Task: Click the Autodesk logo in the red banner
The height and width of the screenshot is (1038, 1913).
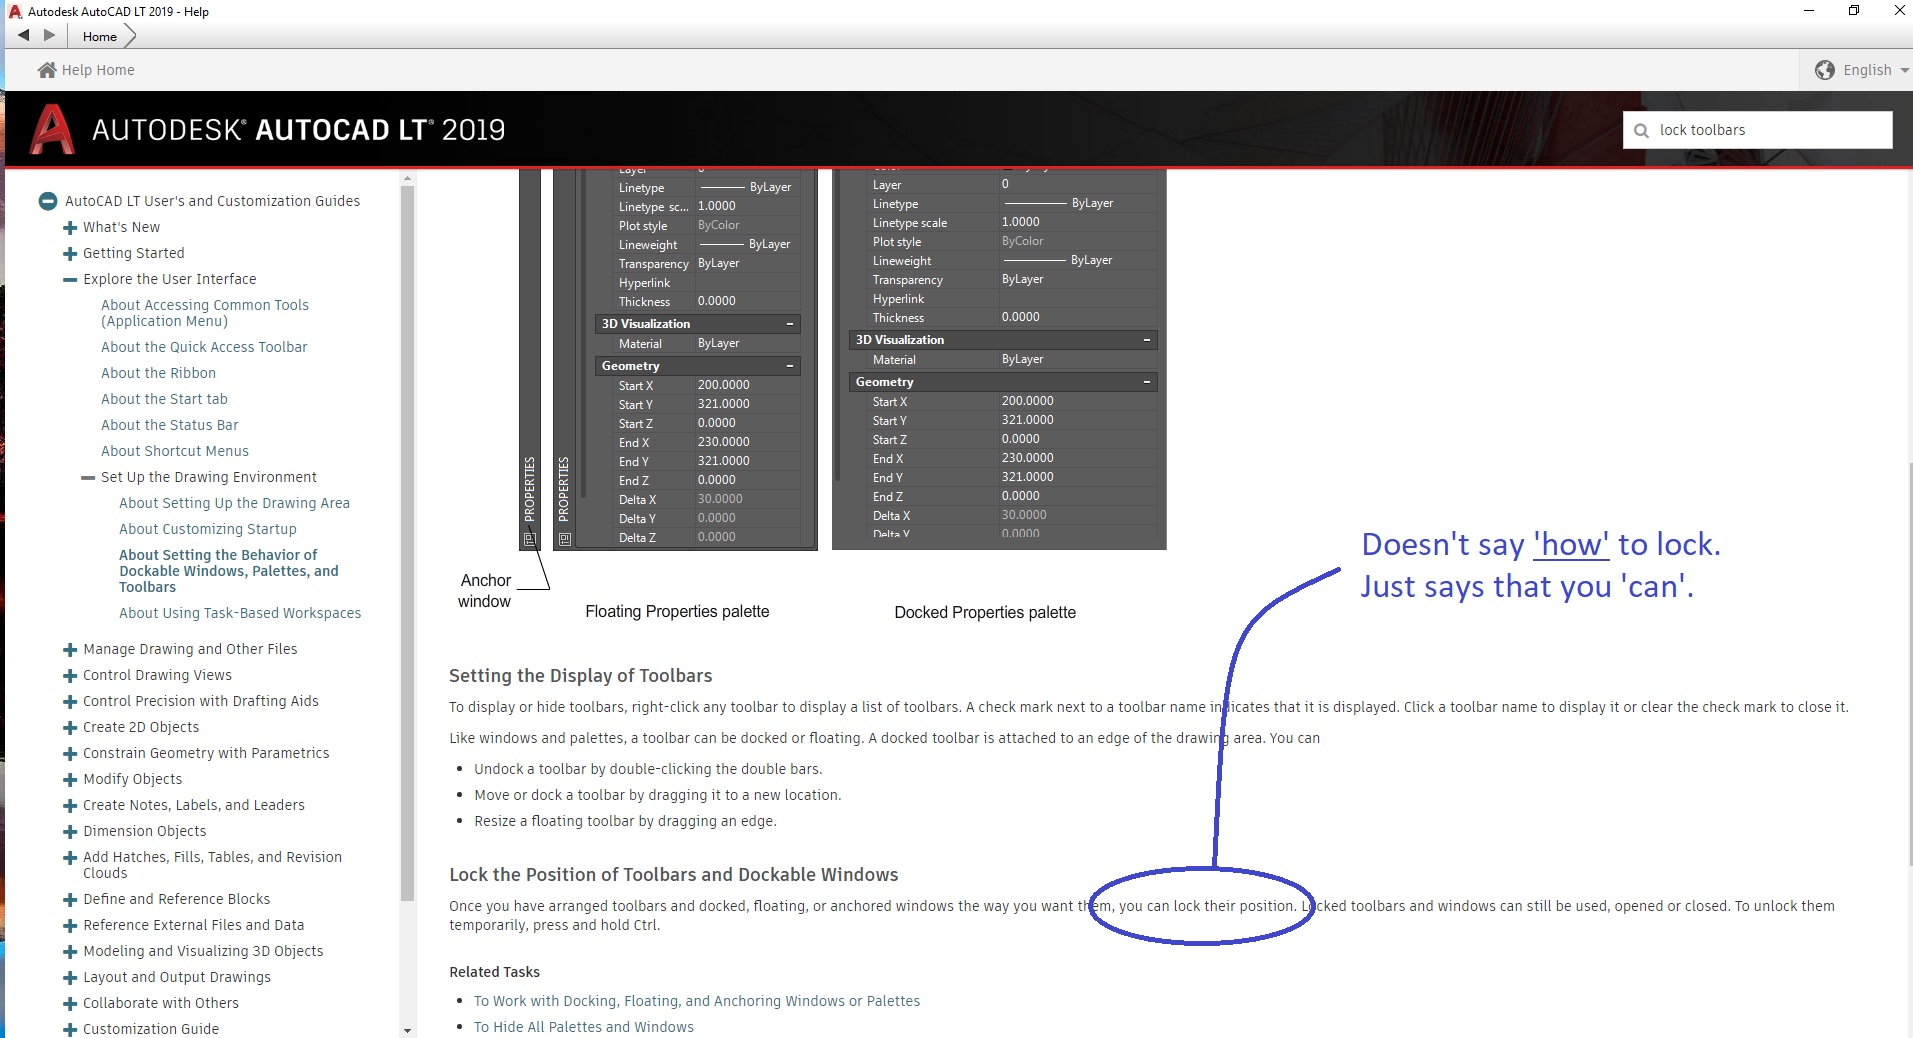Action: 50,128
